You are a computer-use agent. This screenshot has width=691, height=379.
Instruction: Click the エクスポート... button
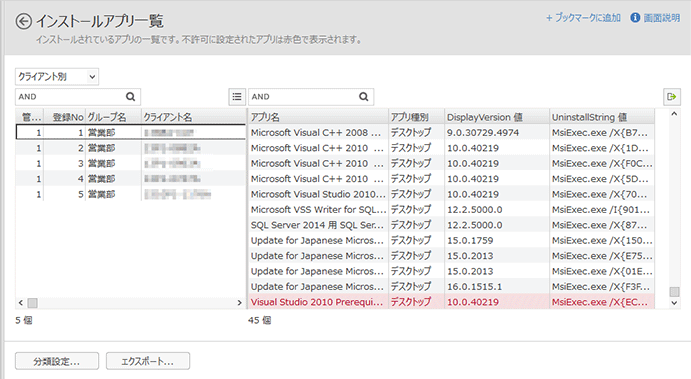[148, 361]
